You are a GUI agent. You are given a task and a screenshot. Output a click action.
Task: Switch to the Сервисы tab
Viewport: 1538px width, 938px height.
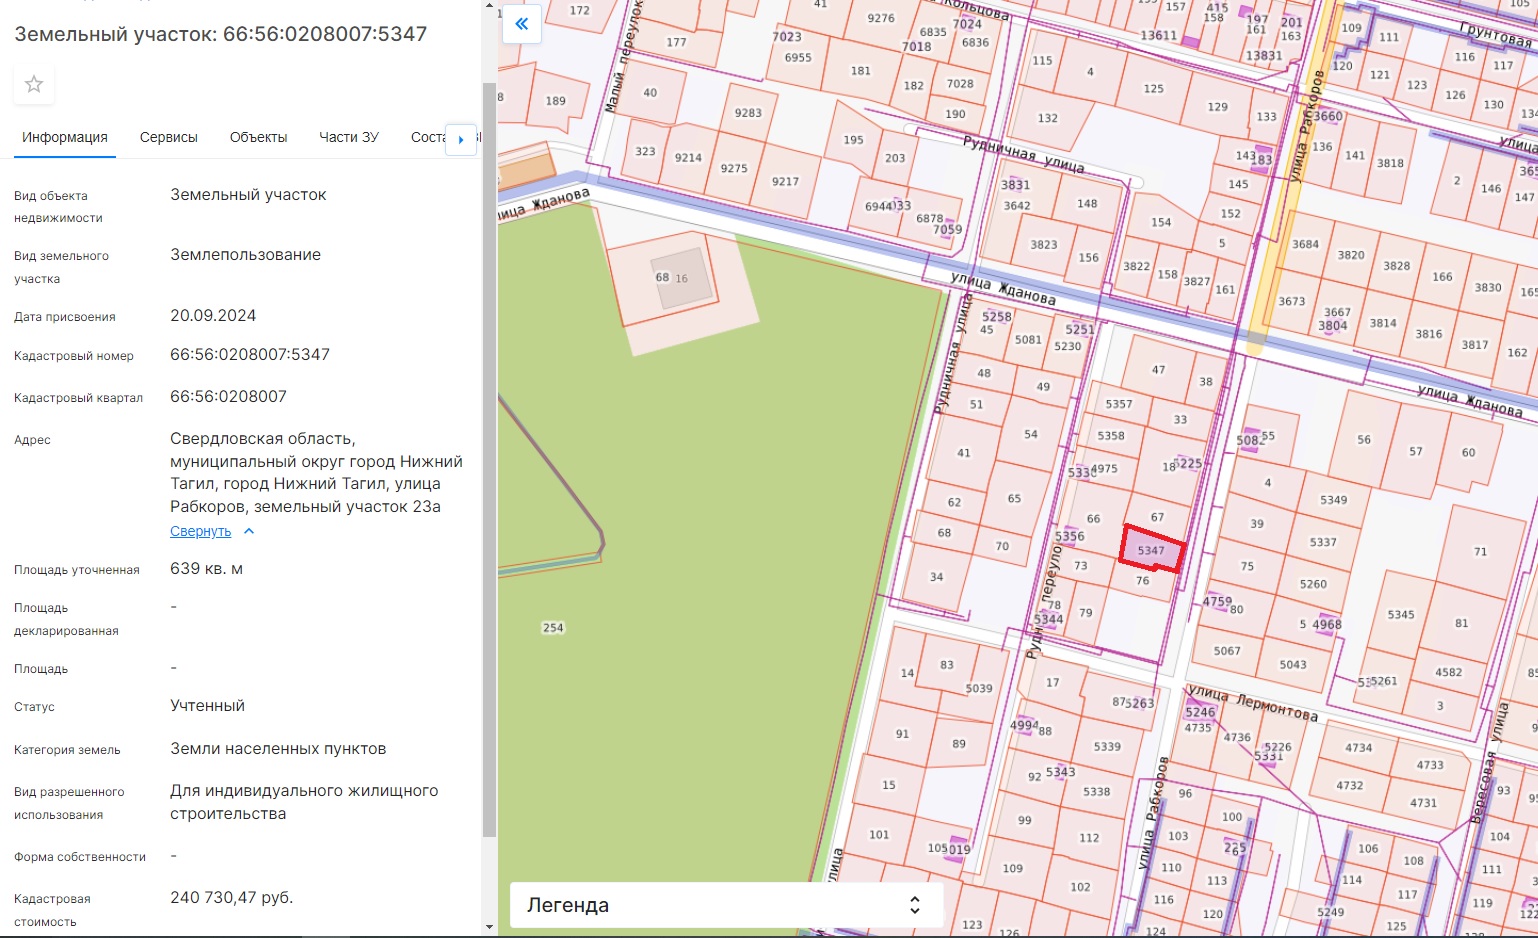pos(168,137)
